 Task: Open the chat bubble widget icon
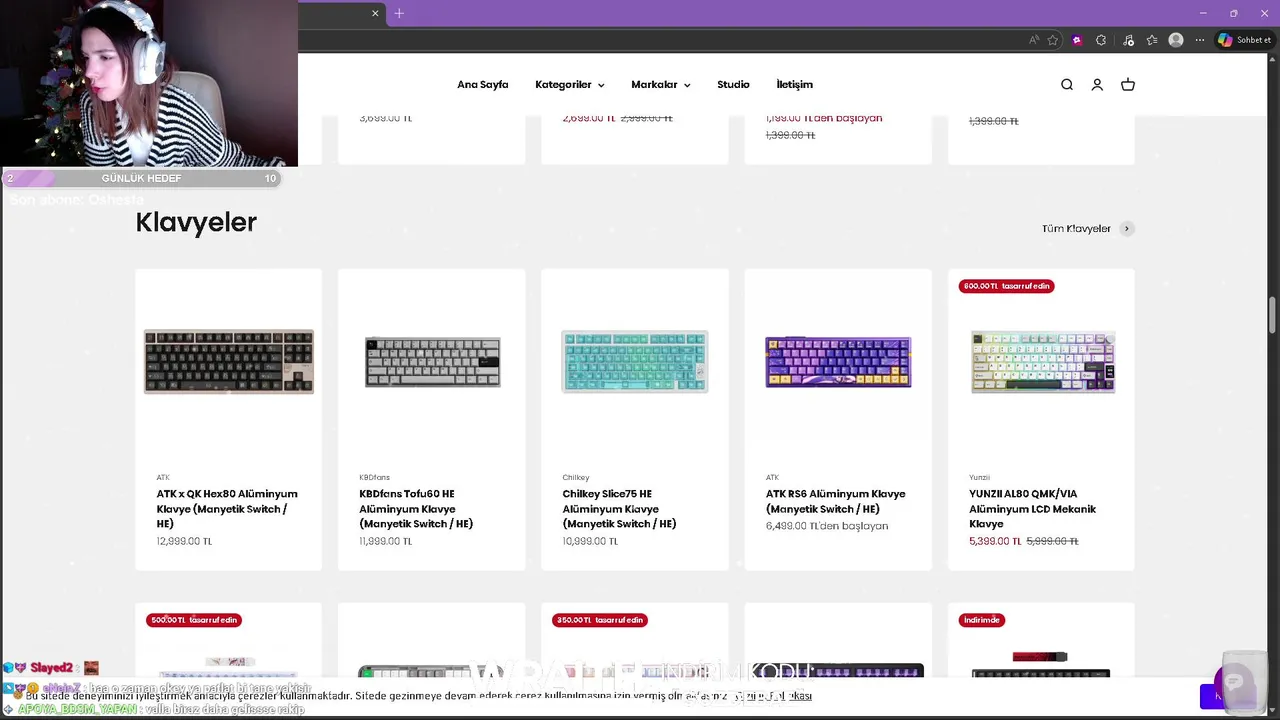tap(1235, 682)
